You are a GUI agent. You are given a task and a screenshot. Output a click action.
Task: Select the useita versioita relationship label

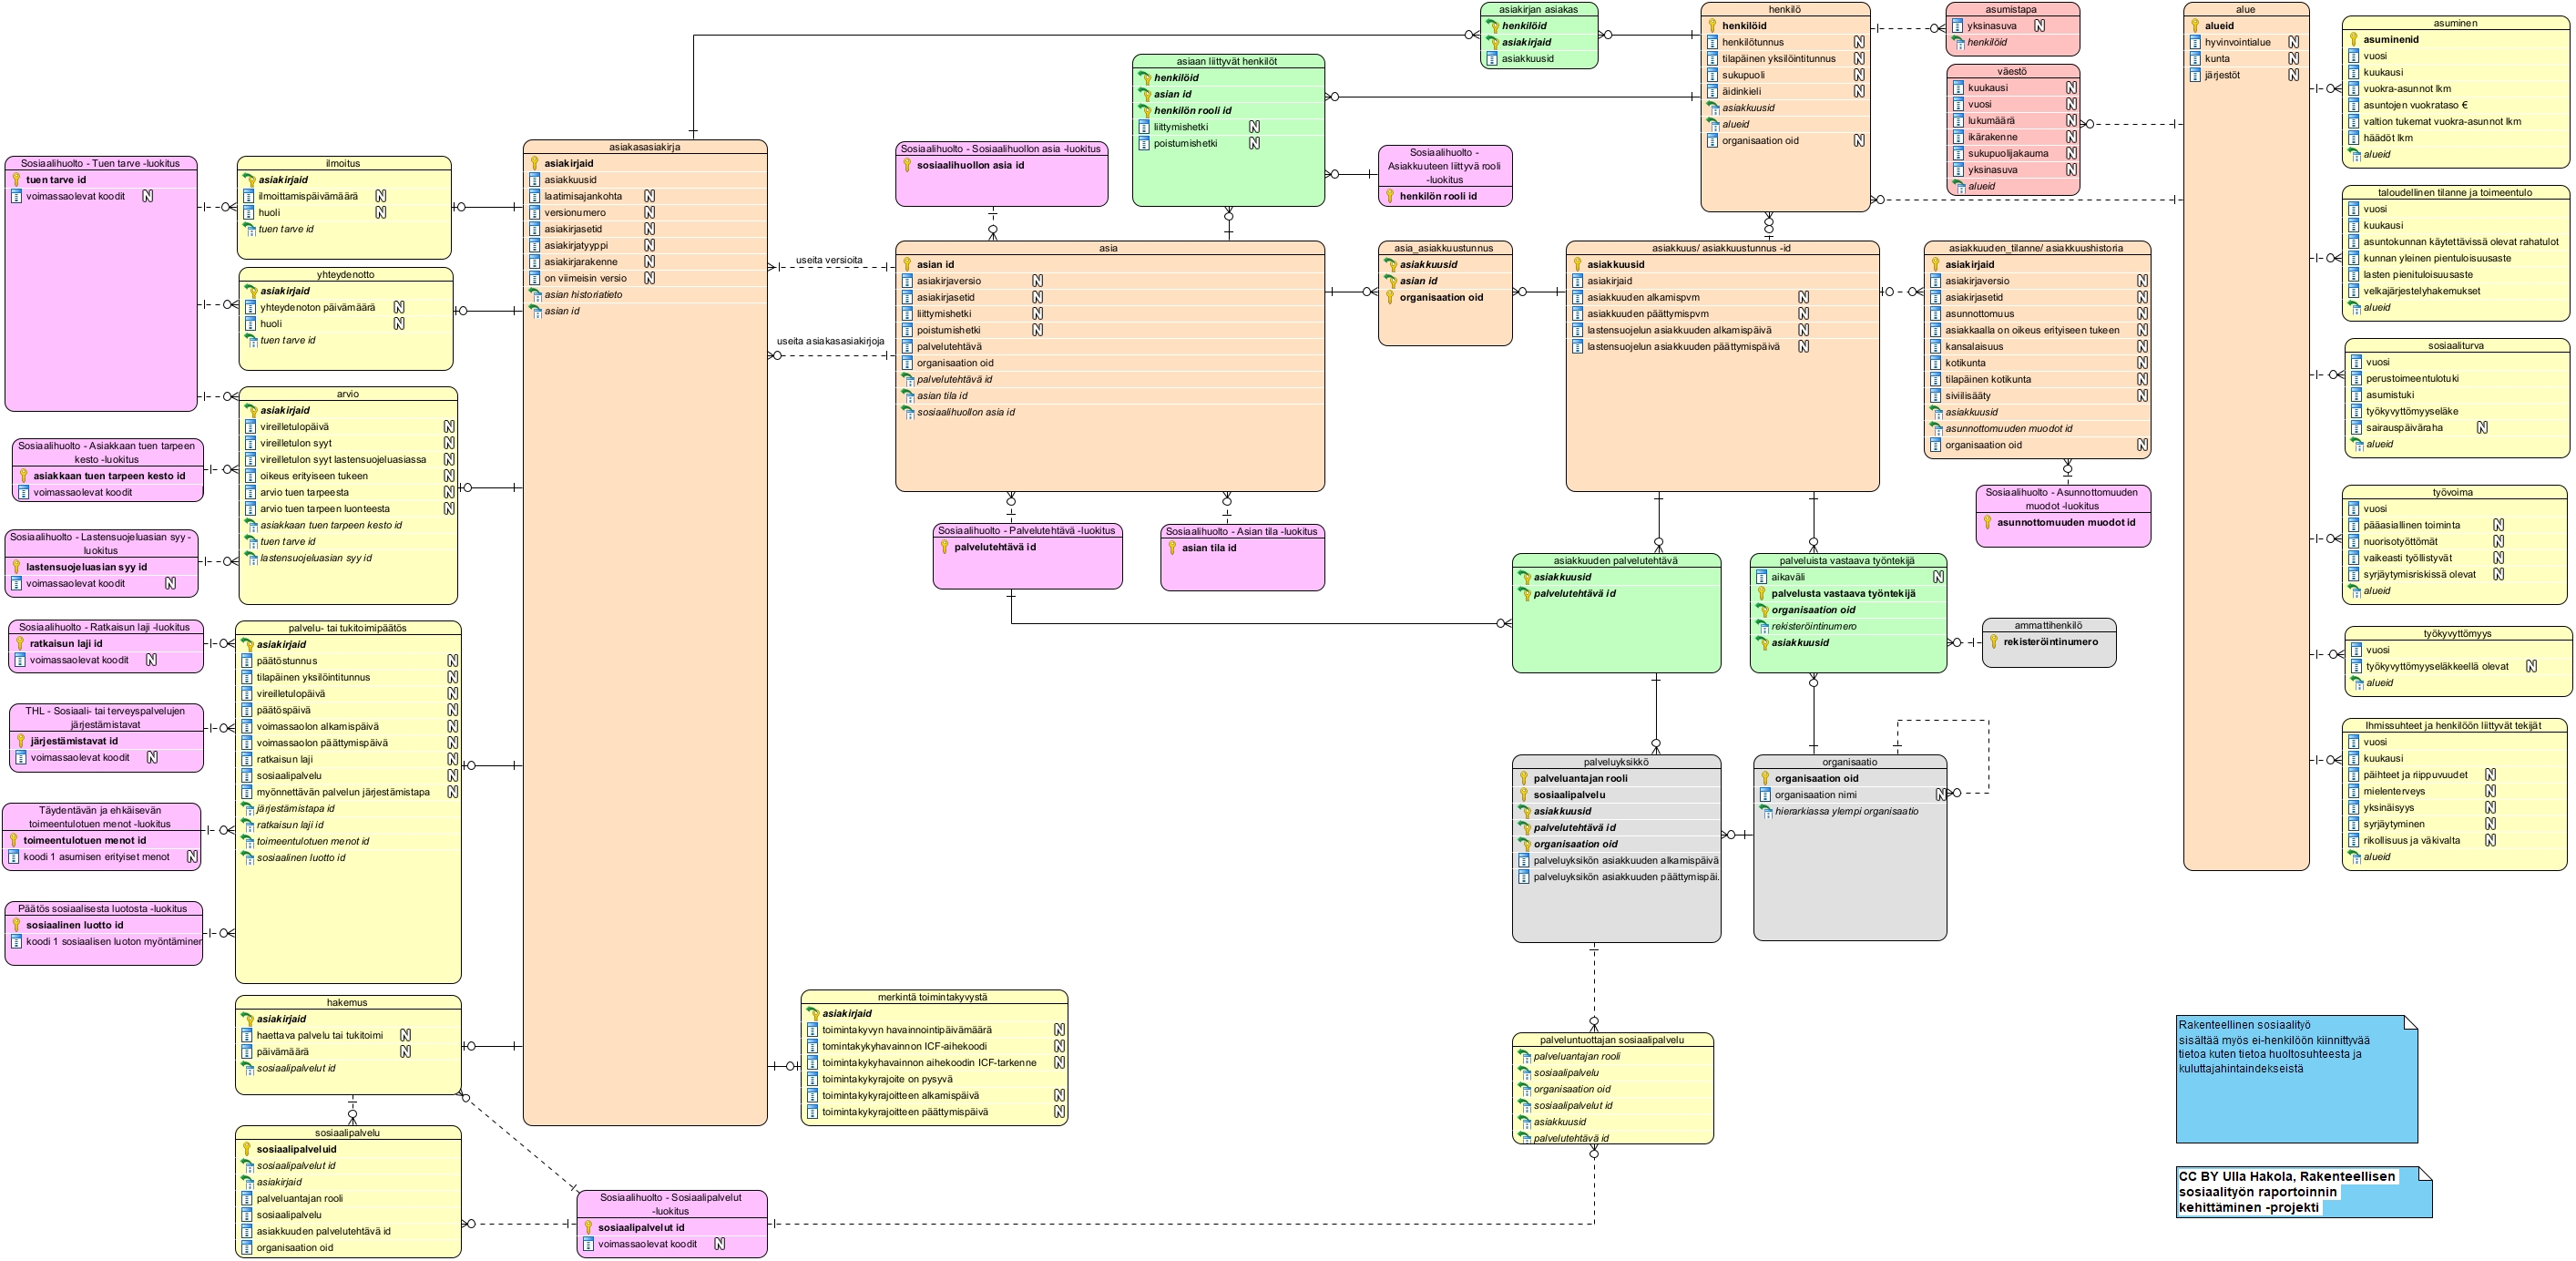pos(829,260)
